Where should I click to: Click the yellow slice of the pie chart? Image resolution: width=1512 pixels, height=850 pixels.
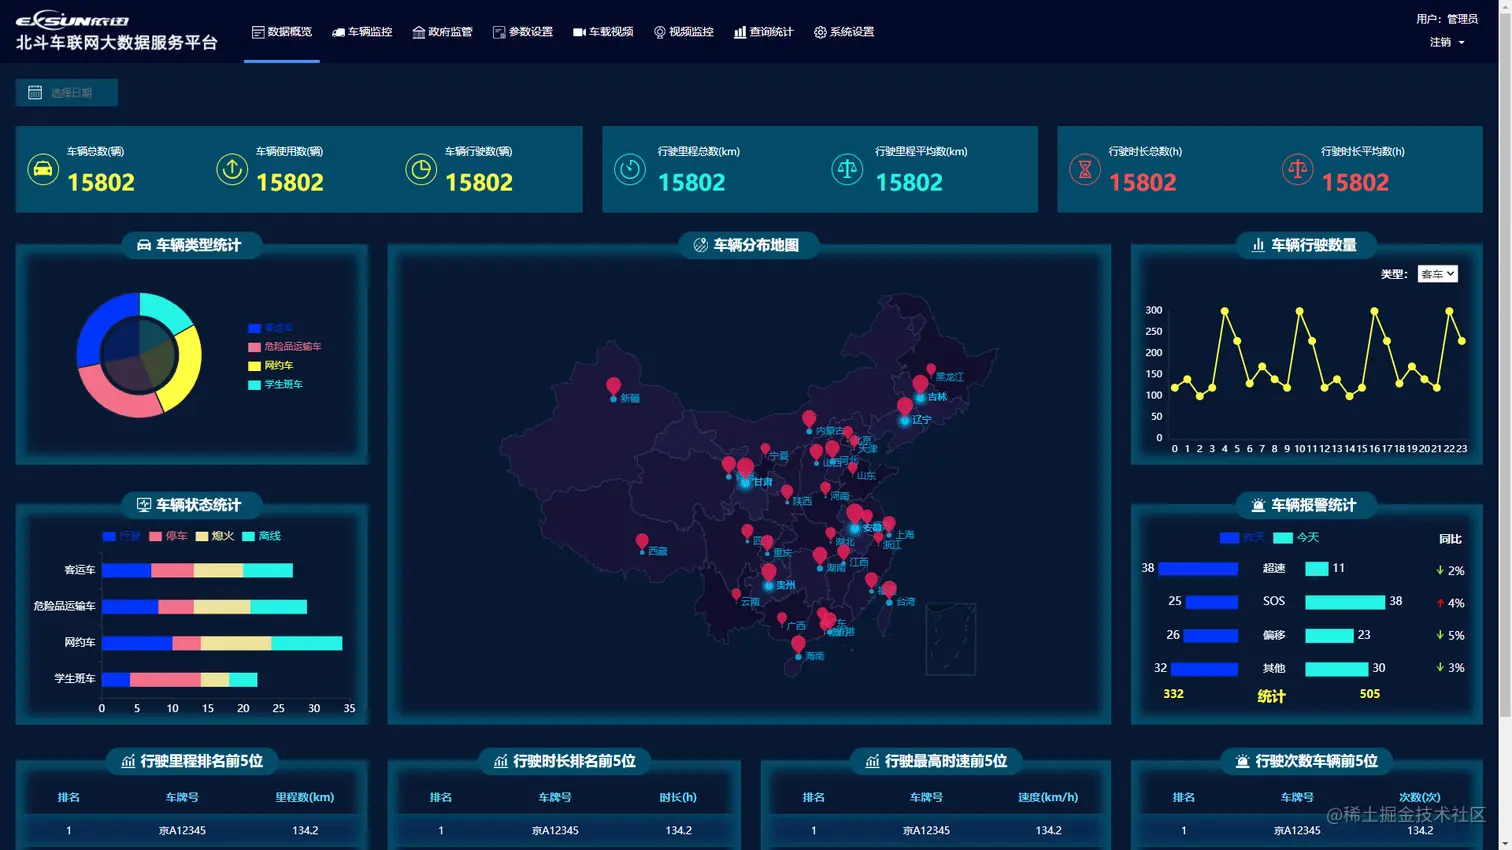(188, 369)
